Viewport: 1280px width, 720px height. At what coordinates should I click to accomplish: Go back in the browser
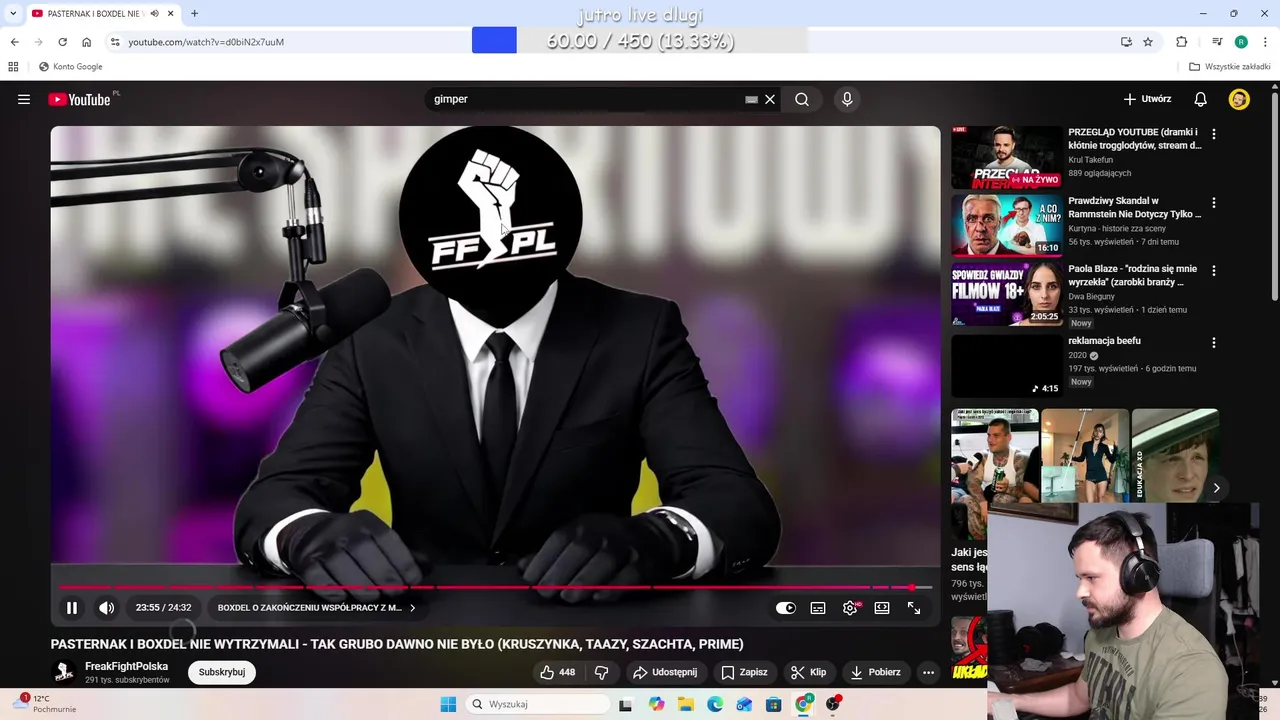point(14,42)
